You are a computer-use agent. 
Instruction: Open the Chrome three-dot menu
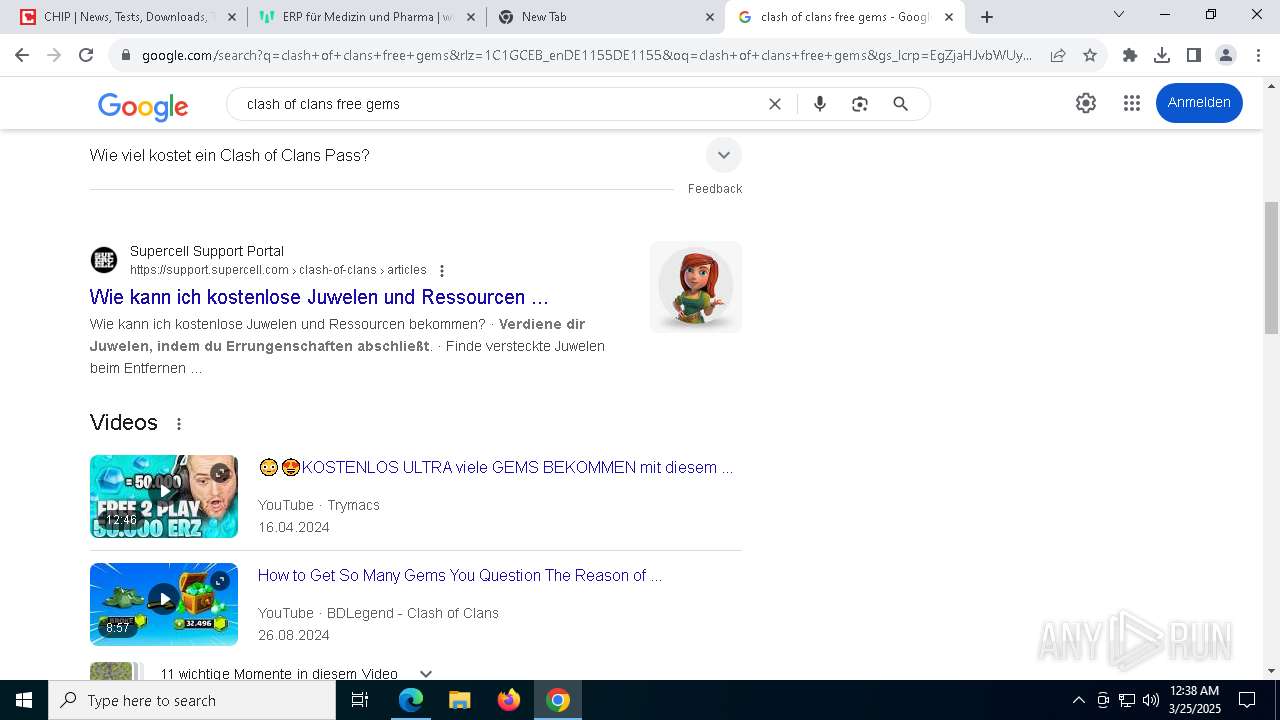(x=1258, y=55)
